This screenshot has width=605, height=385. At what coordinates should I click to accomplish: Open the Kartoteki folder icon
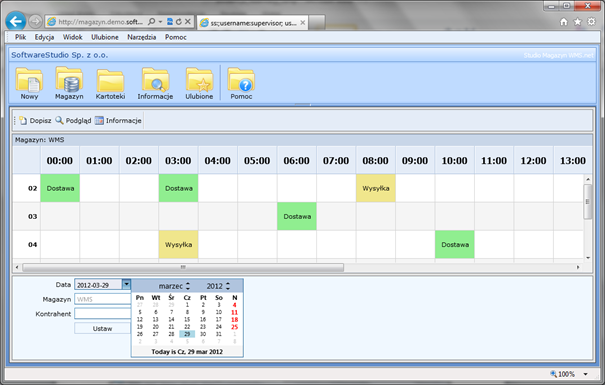[110, 80]
